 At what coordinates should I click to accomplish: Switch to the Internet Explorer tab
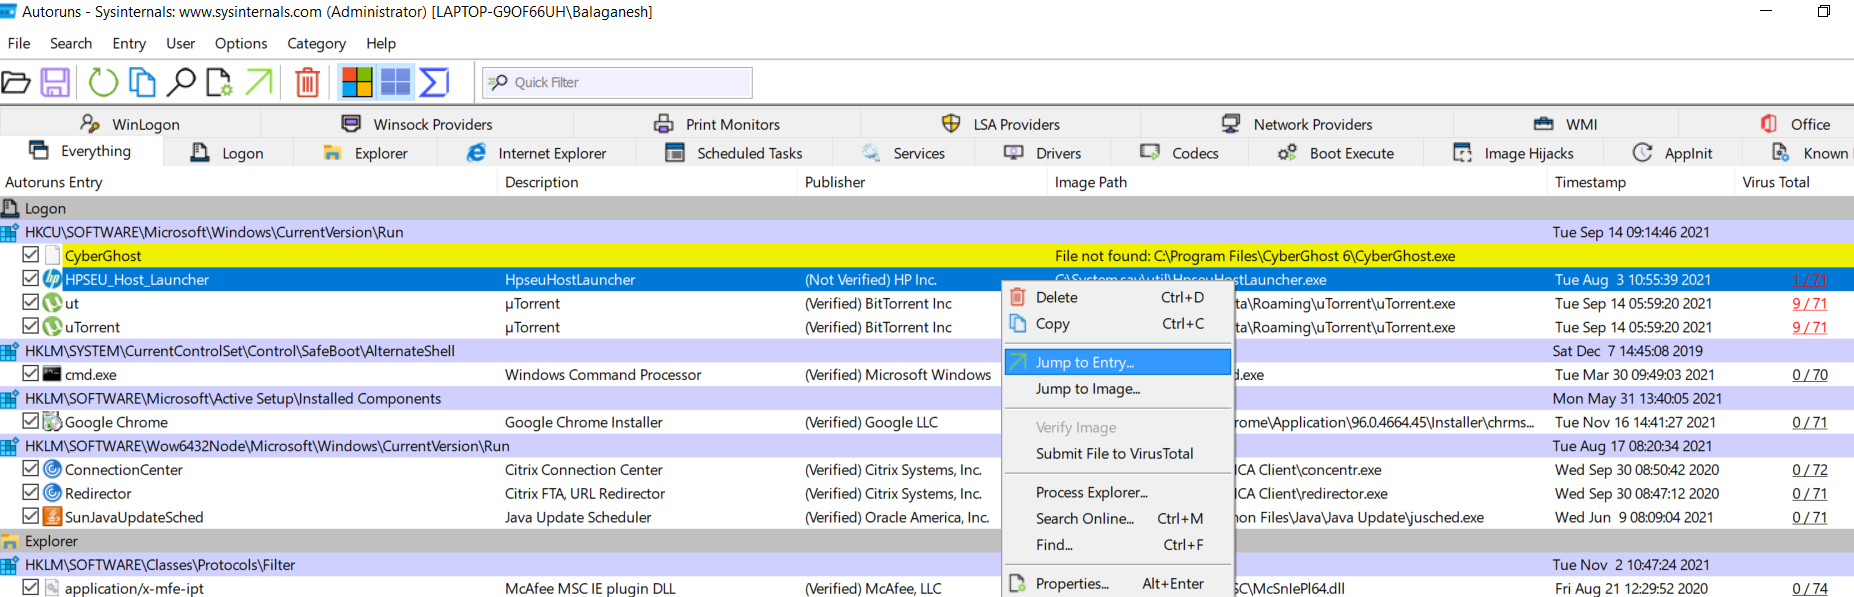(x=537, y=153)
